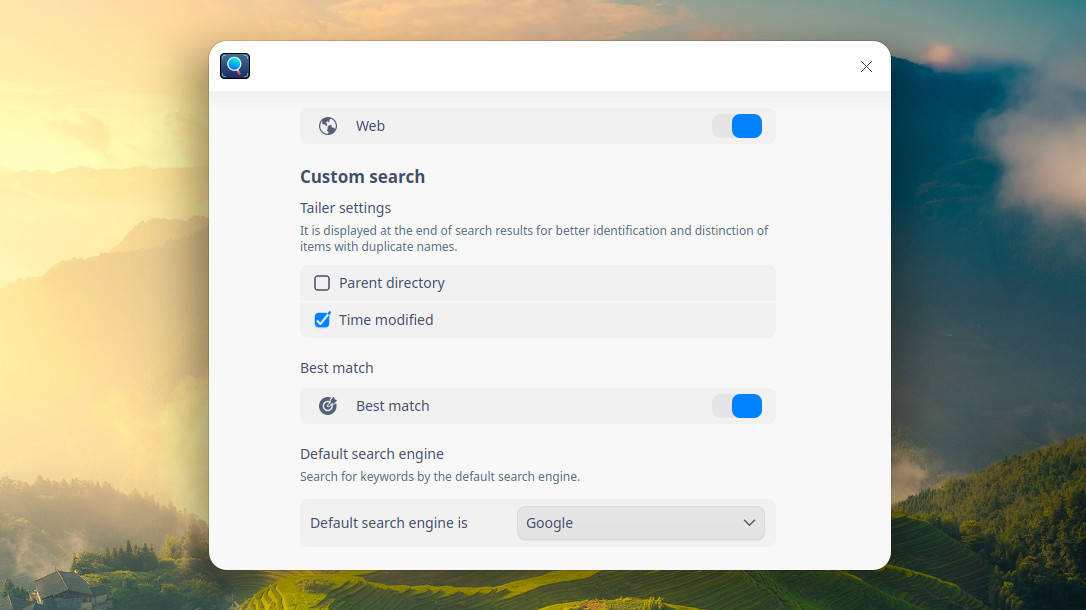1086x610 pixels.
Task: Click the Time modified label text
Action: point(386,320)
